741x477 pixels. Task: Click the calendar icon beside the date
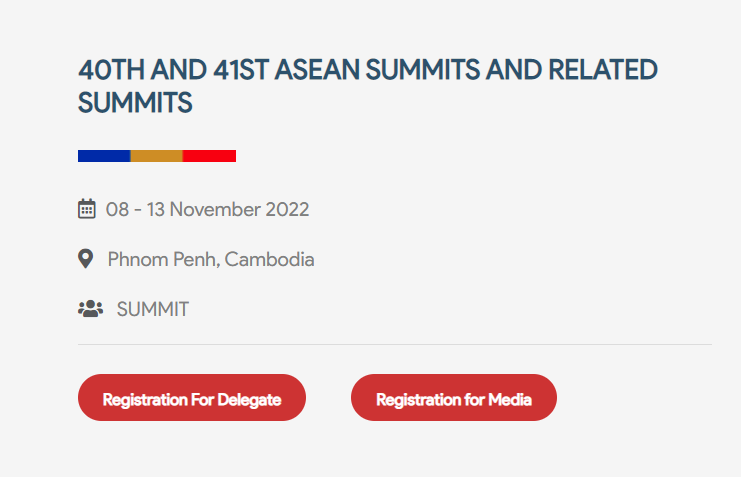pyautogui.click(x=86, y=209)
